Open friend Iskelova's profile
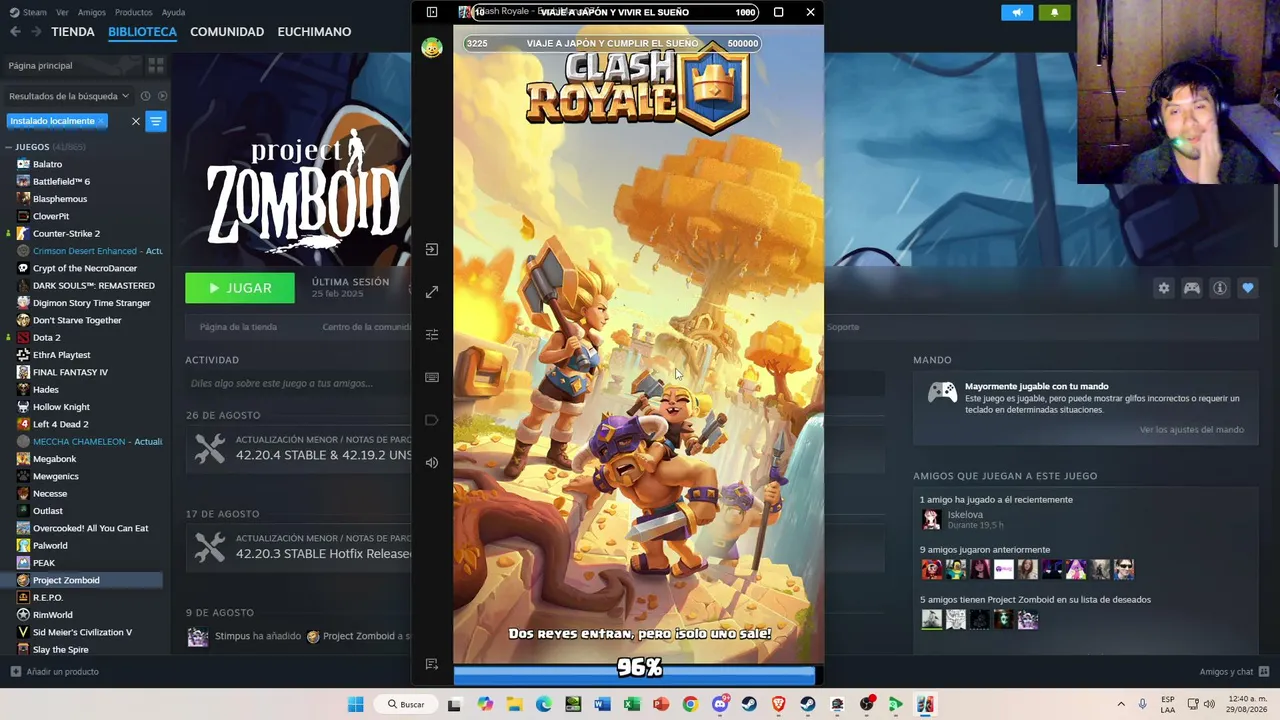The image size is (1280, 720). [x=965, y=515]
